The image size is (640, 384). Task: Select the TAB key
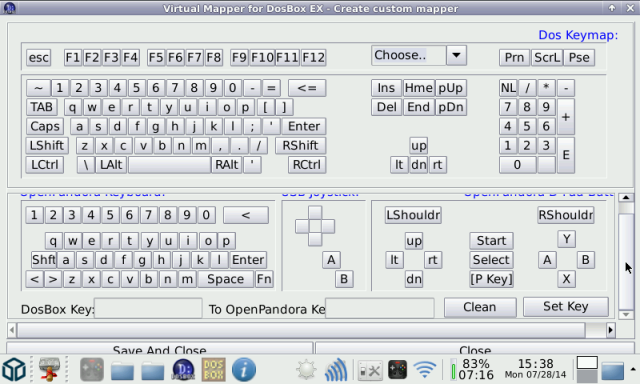tap(42, 107)
